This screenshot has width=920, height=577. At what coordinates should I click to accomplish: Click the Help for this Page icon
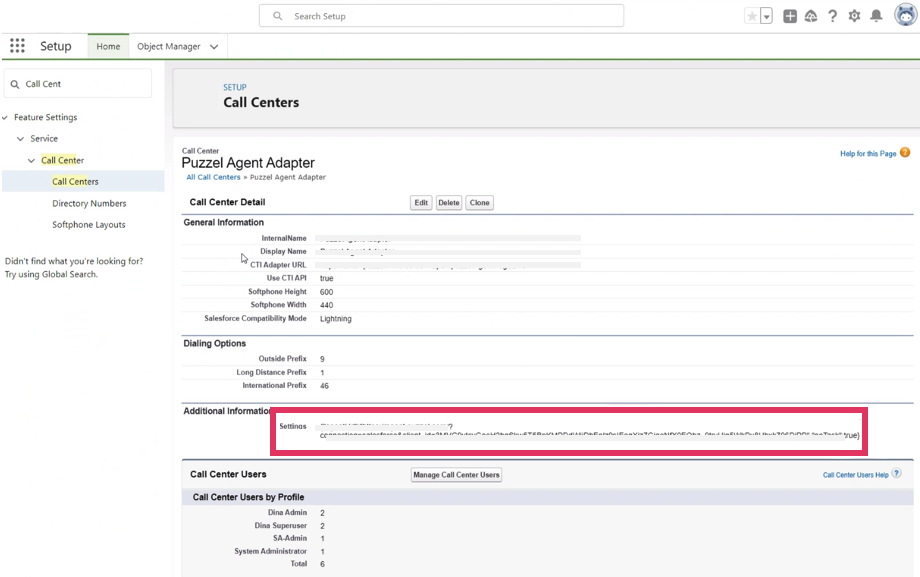905,153
